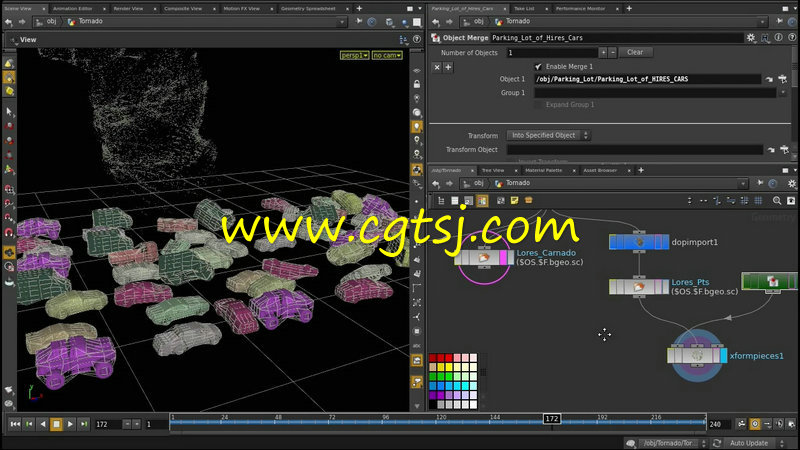The width and height of the screenshot is (800, 450).
Task: Expand the parameter pane path dropdown
Action: [762, 21]
